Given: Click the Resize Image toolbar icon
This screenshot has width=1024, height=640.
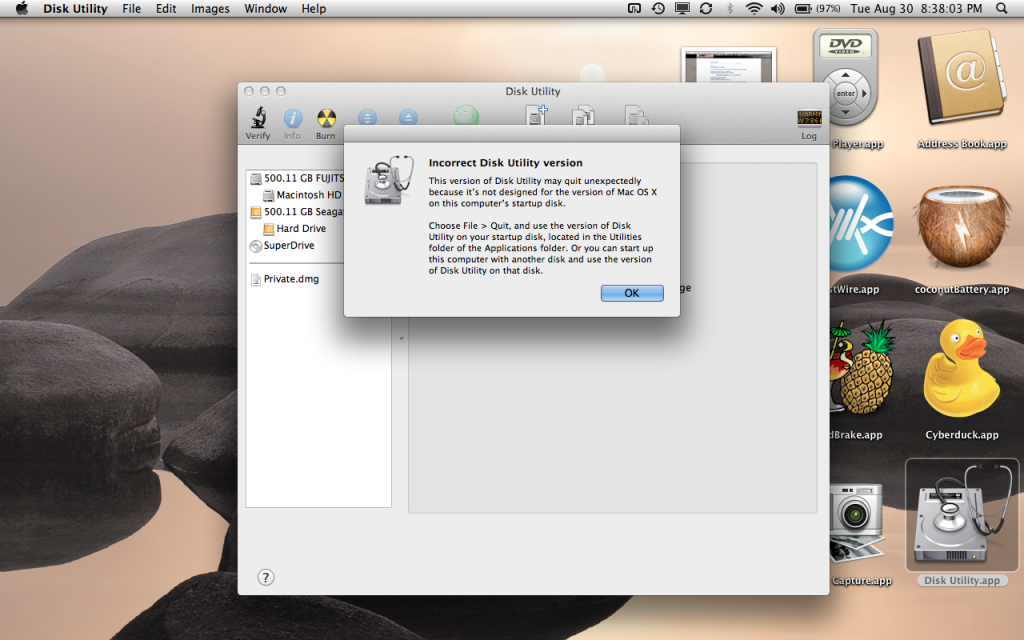Looking at the screenshot, I should pyautogui.click(x=635, y=116).
